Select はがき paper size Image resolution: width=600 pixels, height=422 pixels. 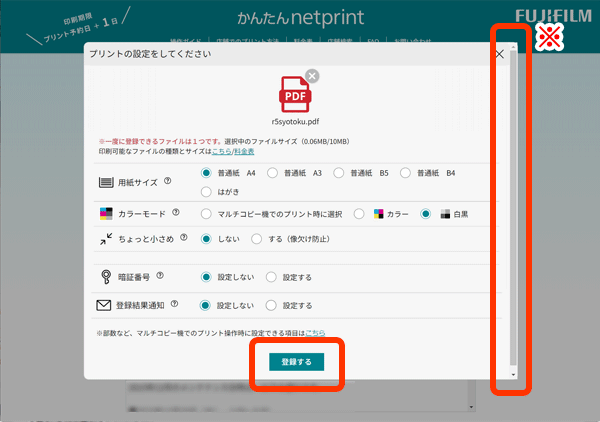tap(206, 192)
